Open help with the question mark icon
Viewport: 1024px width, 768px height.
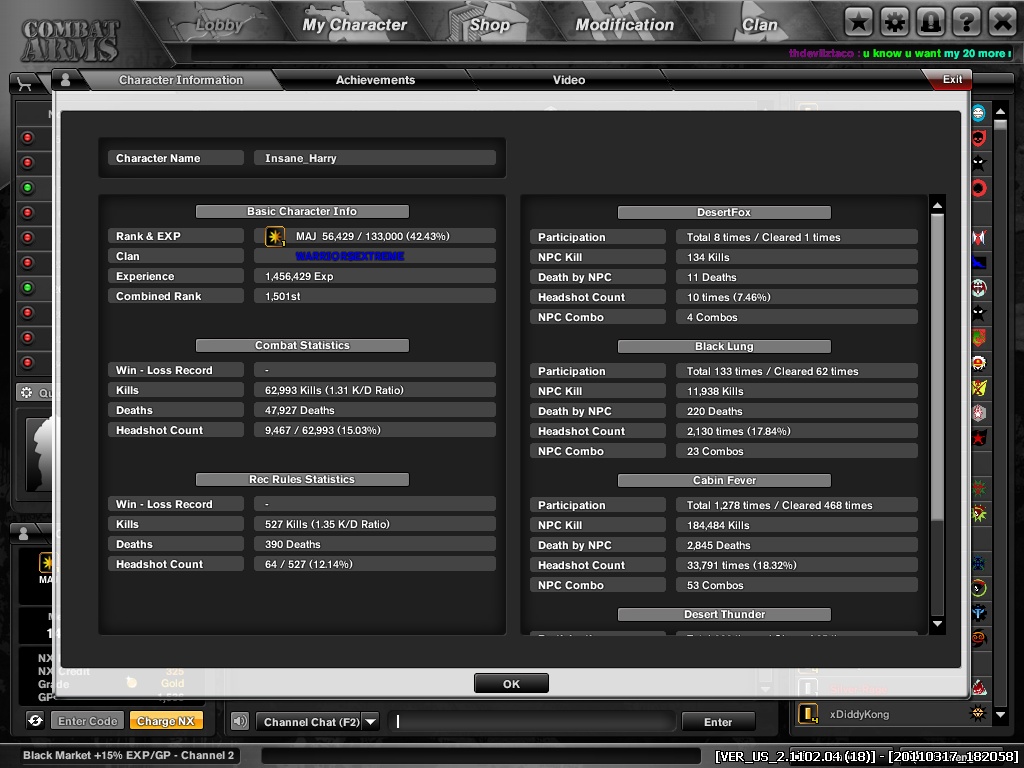pyautogui.click(x=967, y=23)
